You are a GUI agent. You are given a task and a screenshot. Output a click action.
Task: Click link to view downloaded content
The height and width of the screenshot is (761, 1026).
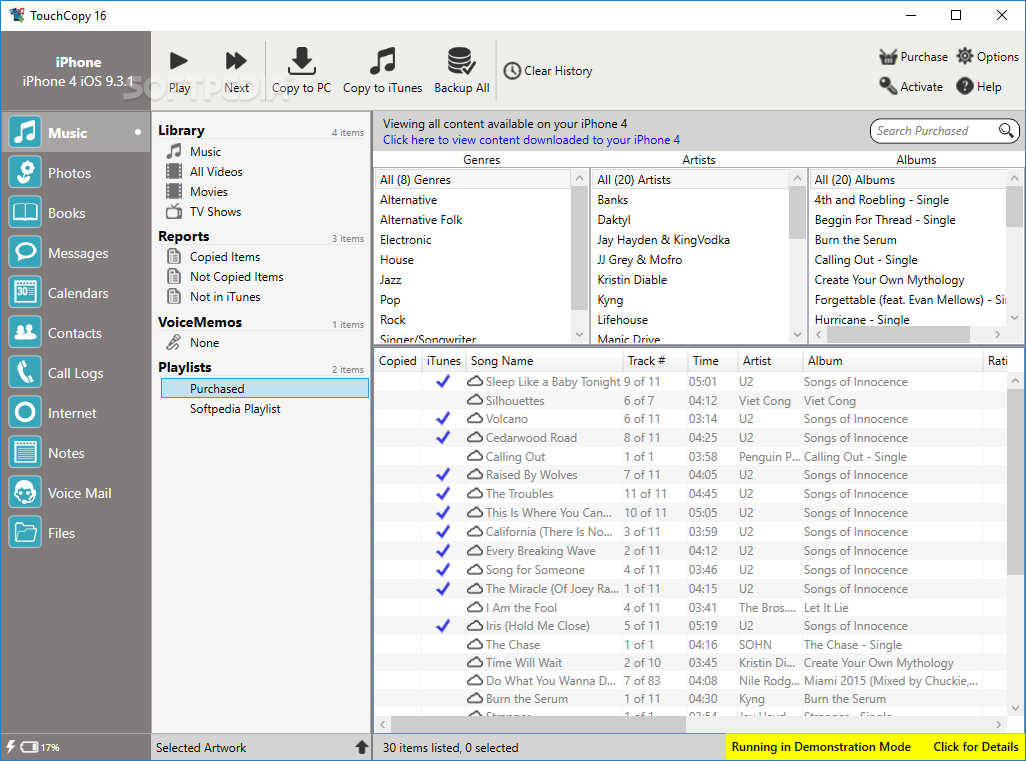[x=531, y=139]
